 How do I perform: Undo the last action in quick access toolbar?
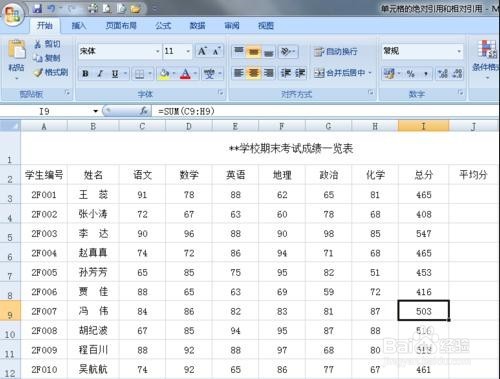pyautogui.click(x=51, y=8)
